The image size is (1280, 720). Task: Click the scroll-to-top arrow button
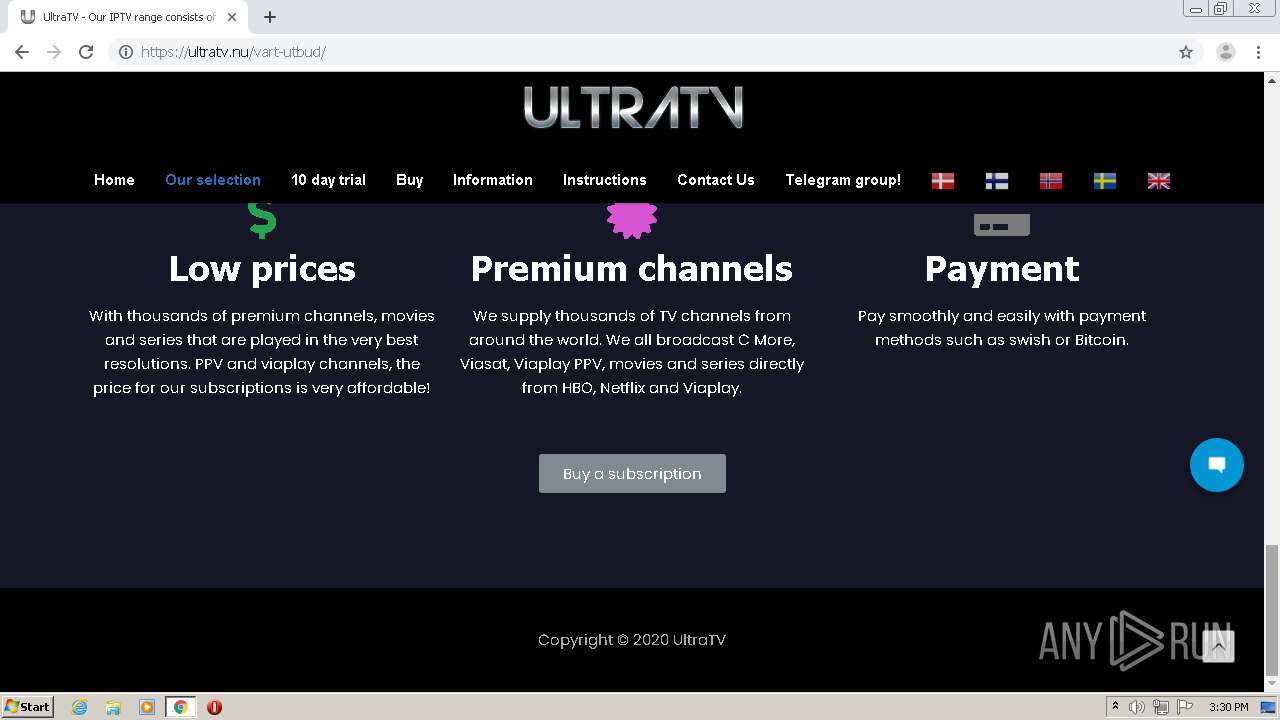1218,646
